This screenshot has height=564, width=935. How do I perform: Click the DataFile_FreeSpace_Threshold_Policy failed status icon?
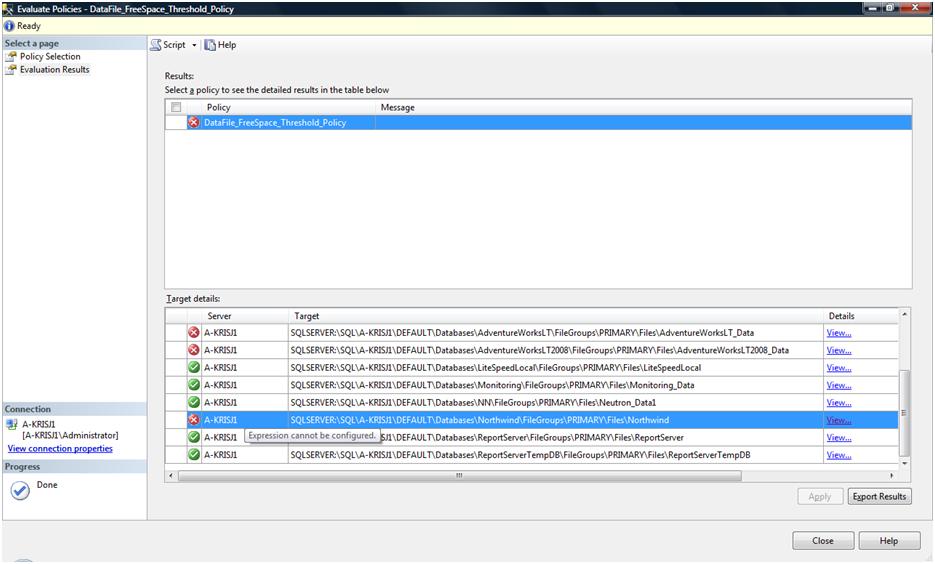point(194,122)
